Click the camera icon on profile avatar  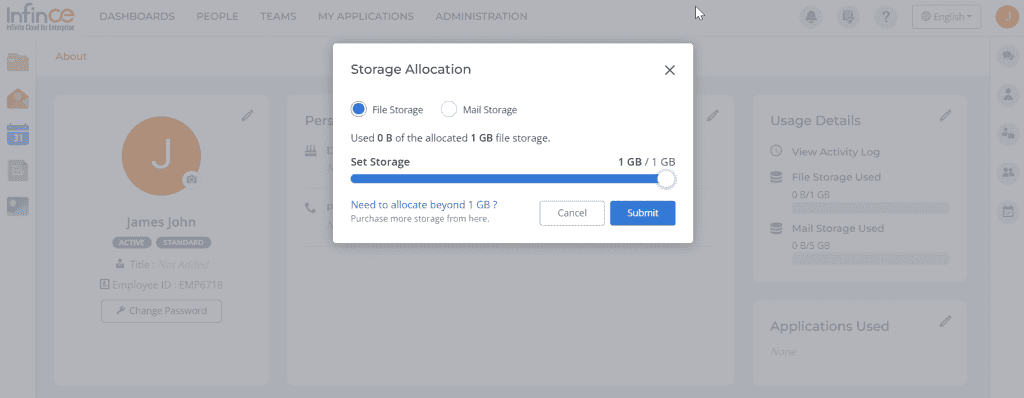[191, 179]
